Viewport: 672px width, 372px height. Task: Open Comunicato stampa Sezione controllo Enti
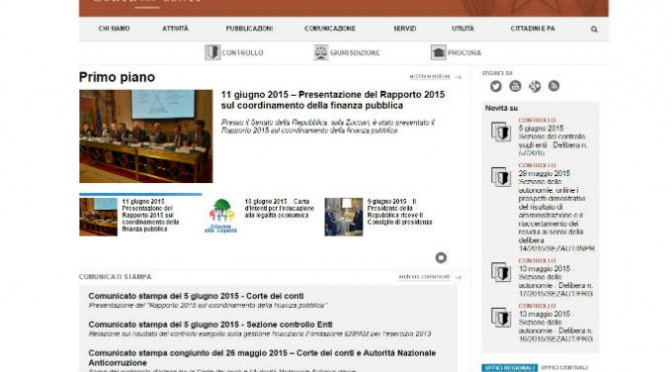click(x=210, y=324)
